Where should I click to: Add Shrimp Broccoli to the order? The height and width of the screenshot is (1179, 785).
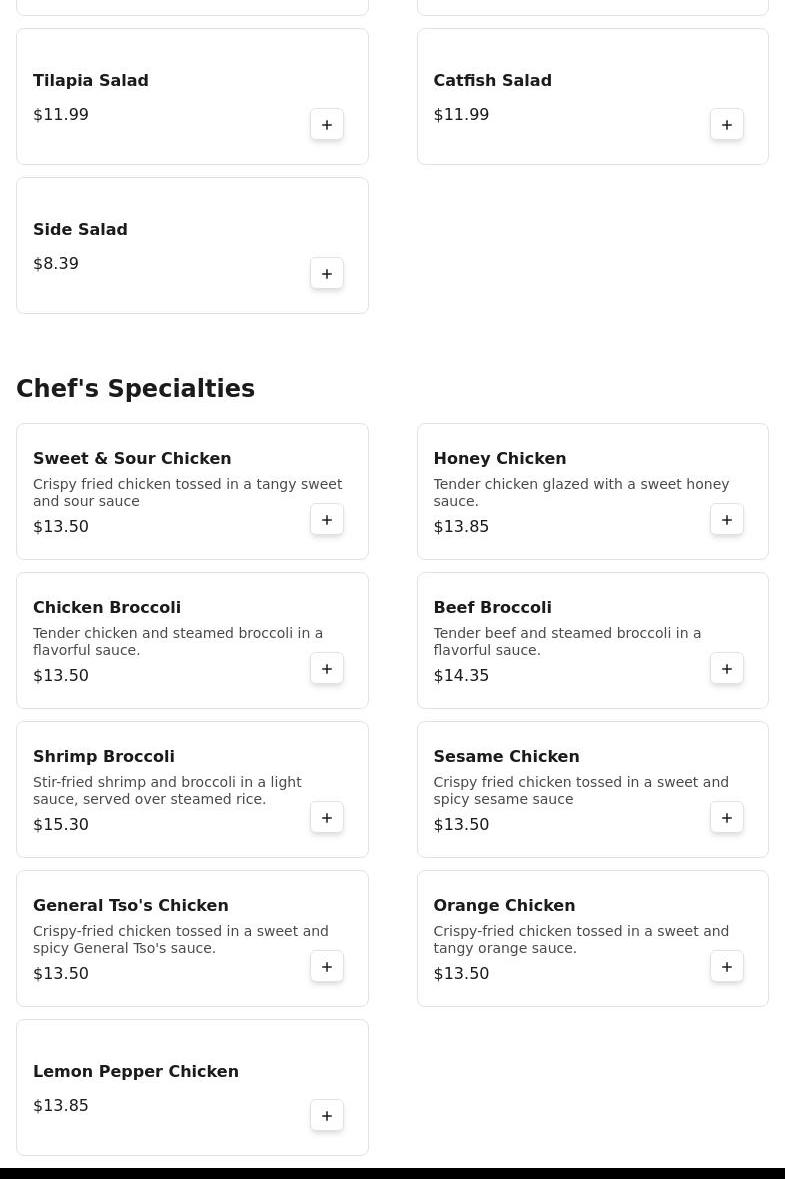point(327,817)
